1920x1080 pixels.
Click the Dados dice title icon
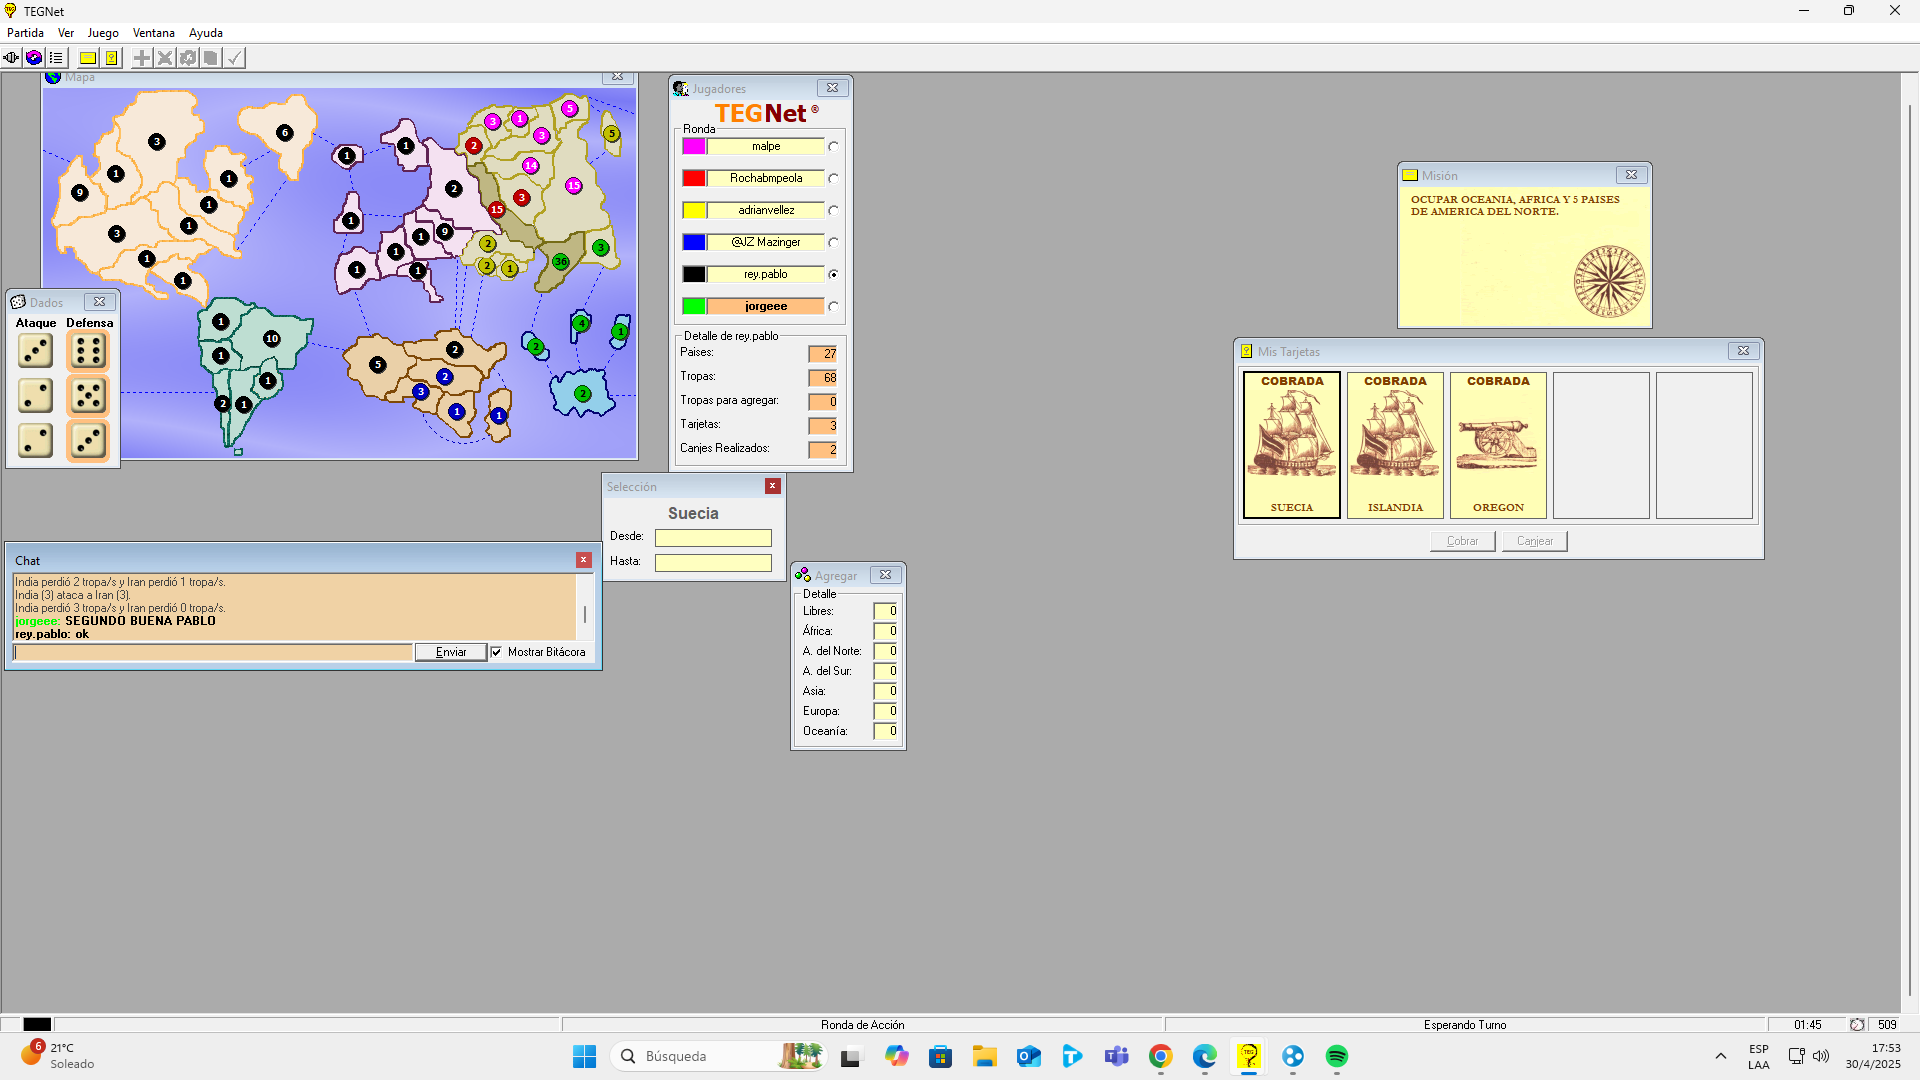[18, 302]
